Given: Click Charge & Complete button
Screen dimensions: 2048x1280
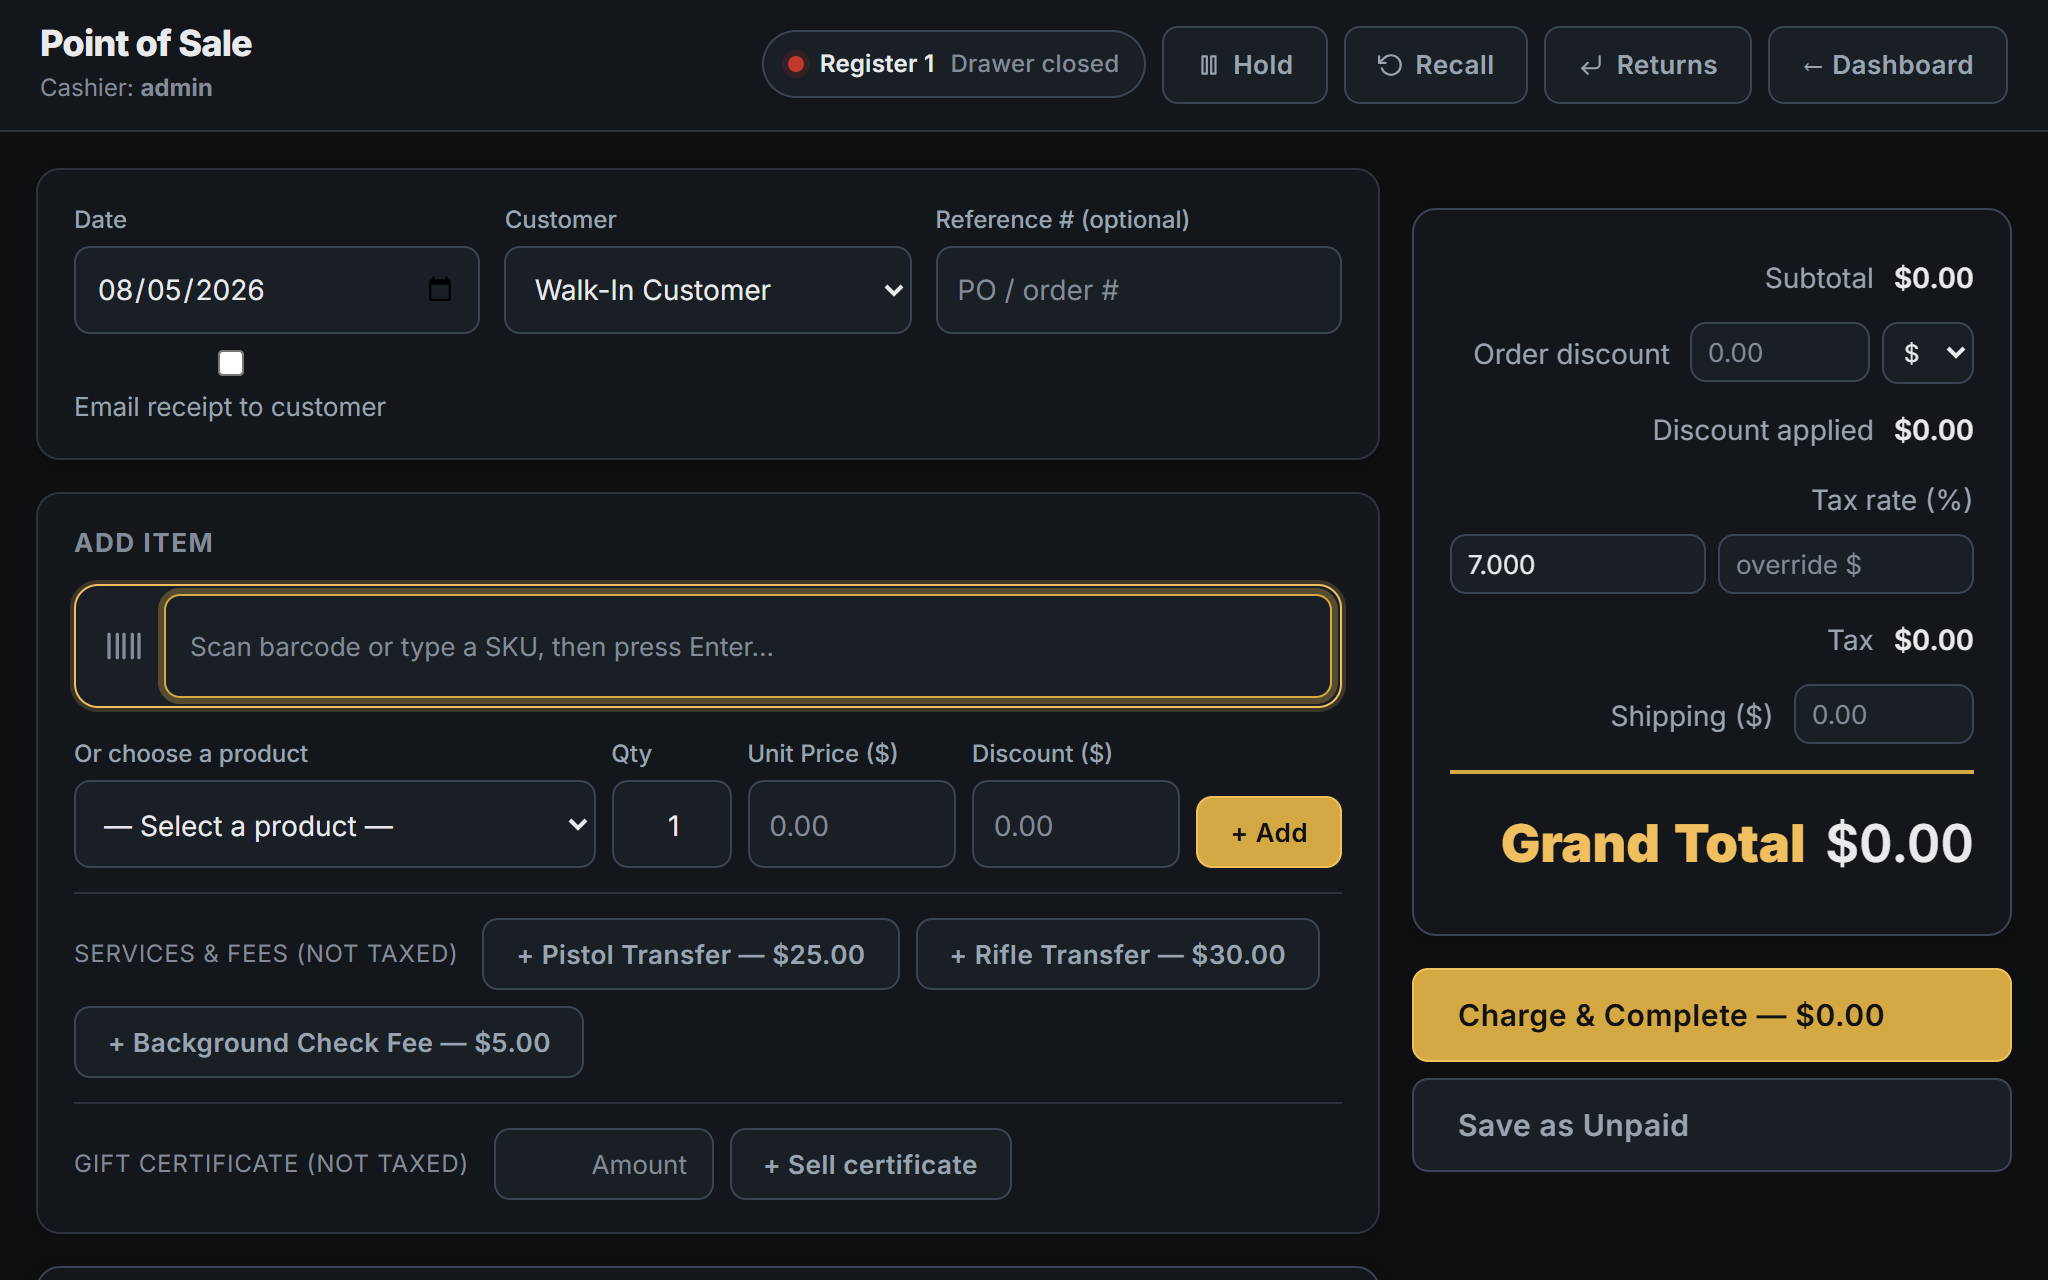Looking at the screenshot, I should 1712,1015.
